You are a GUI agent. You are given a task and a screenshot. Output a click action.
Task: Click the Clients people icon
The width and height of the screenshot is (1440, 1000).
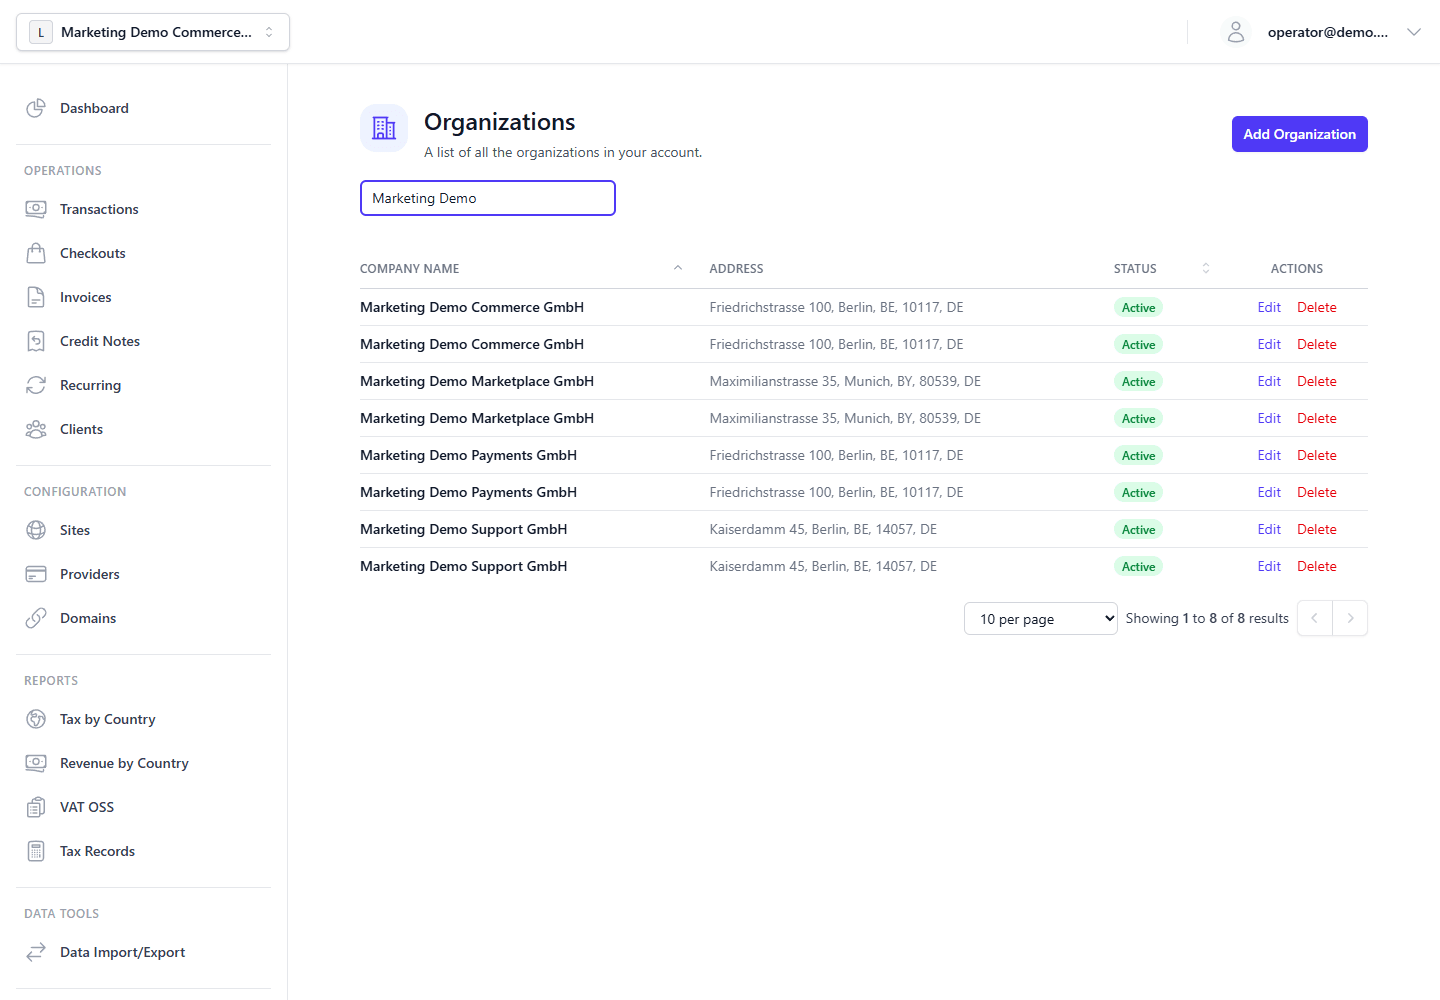[36, 429]
